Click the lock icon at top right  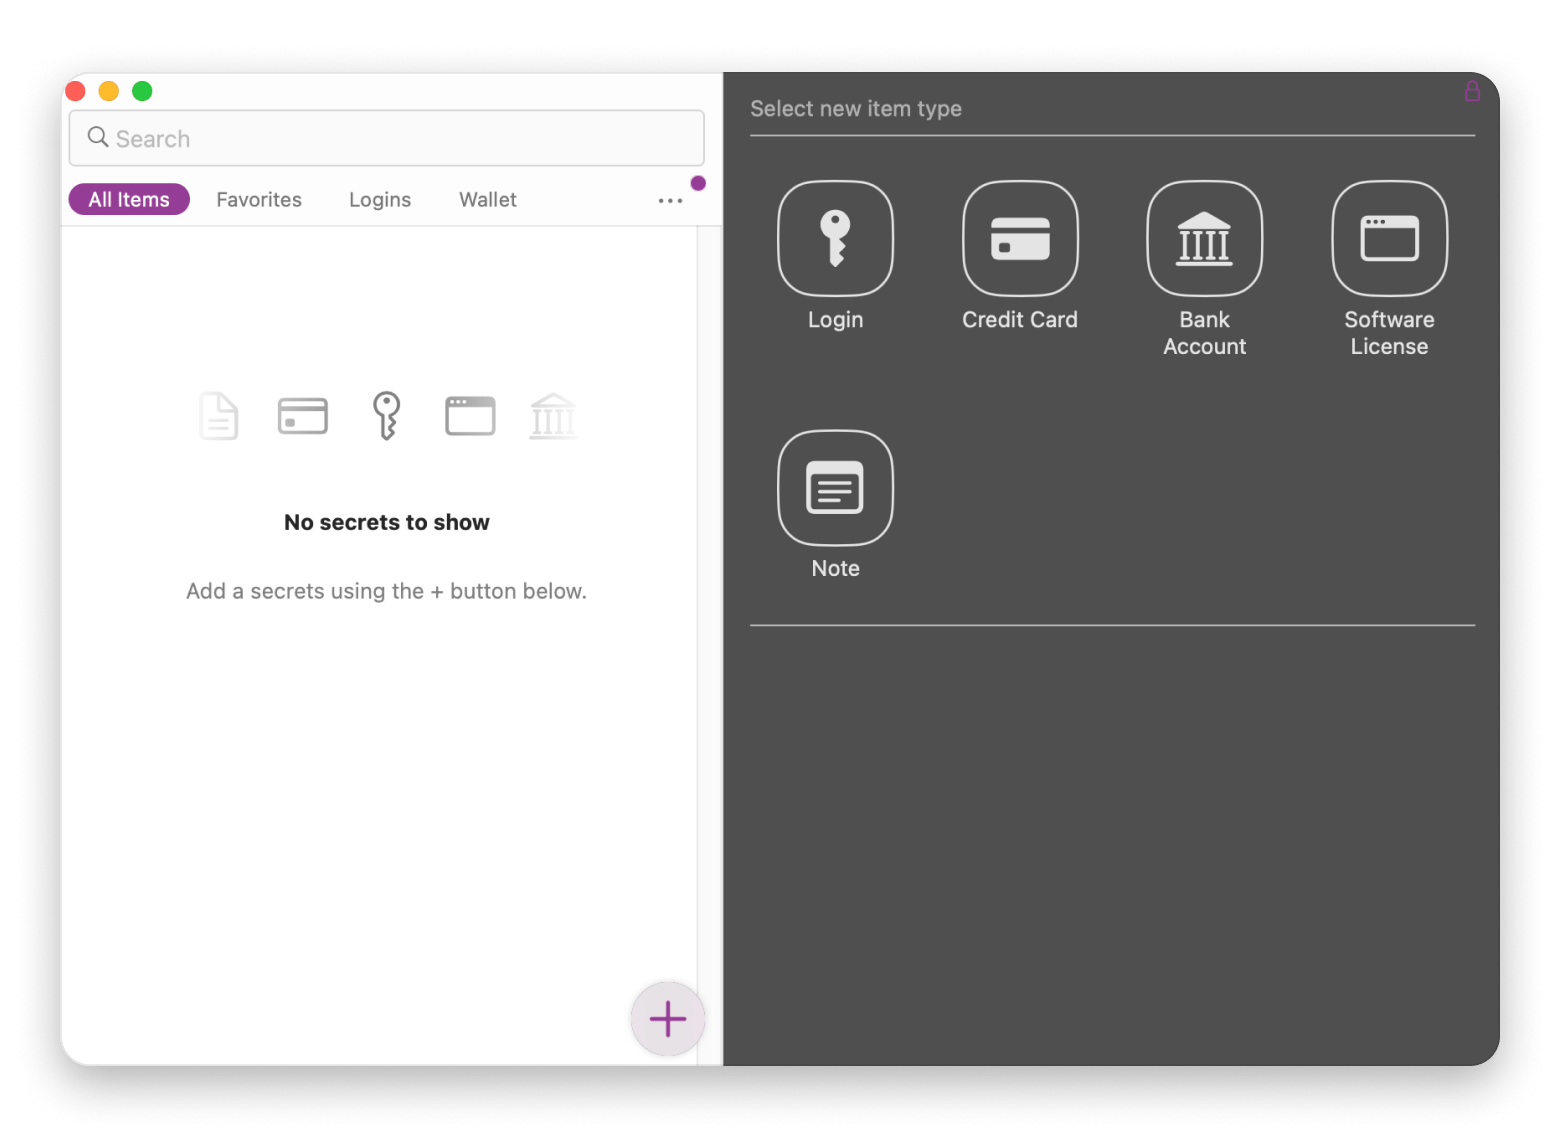[x=1472, y=91]
